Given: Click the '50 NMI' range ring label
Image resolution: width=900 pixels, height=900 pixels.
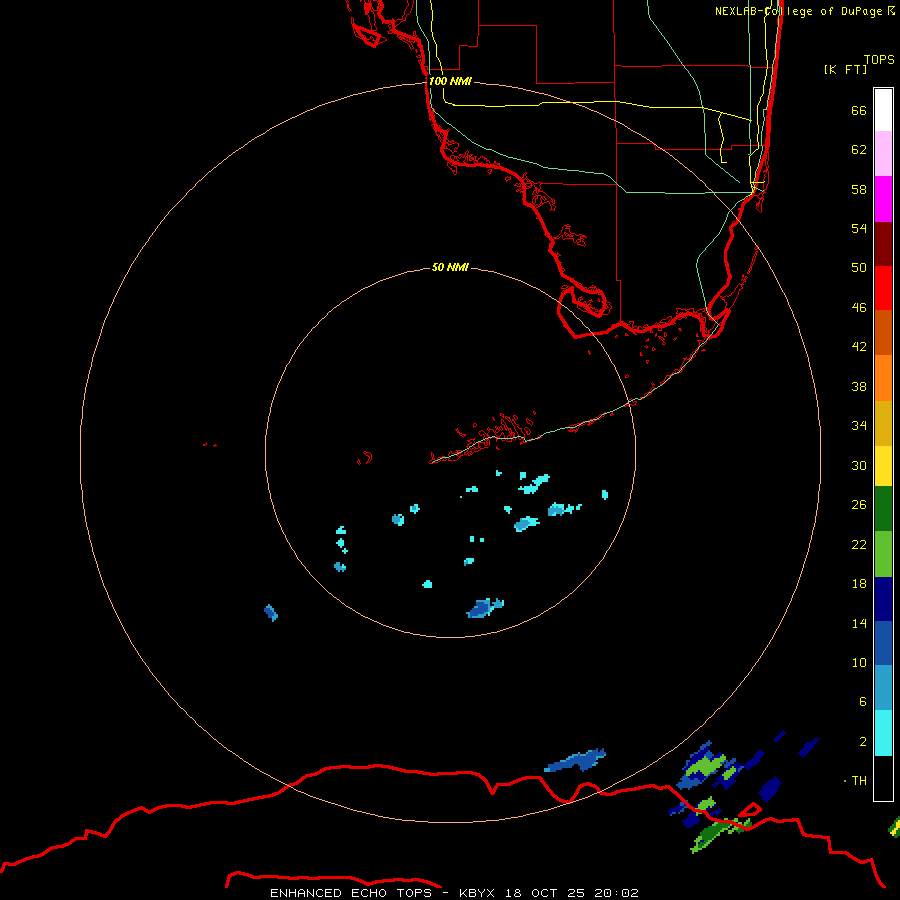Looking at the screenshot, I should tap(450, 267).
